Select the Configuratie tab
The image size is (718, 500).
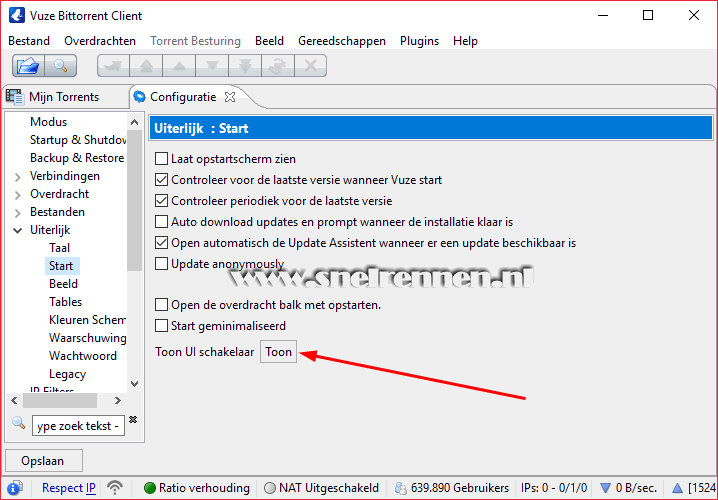coord(183,97)
